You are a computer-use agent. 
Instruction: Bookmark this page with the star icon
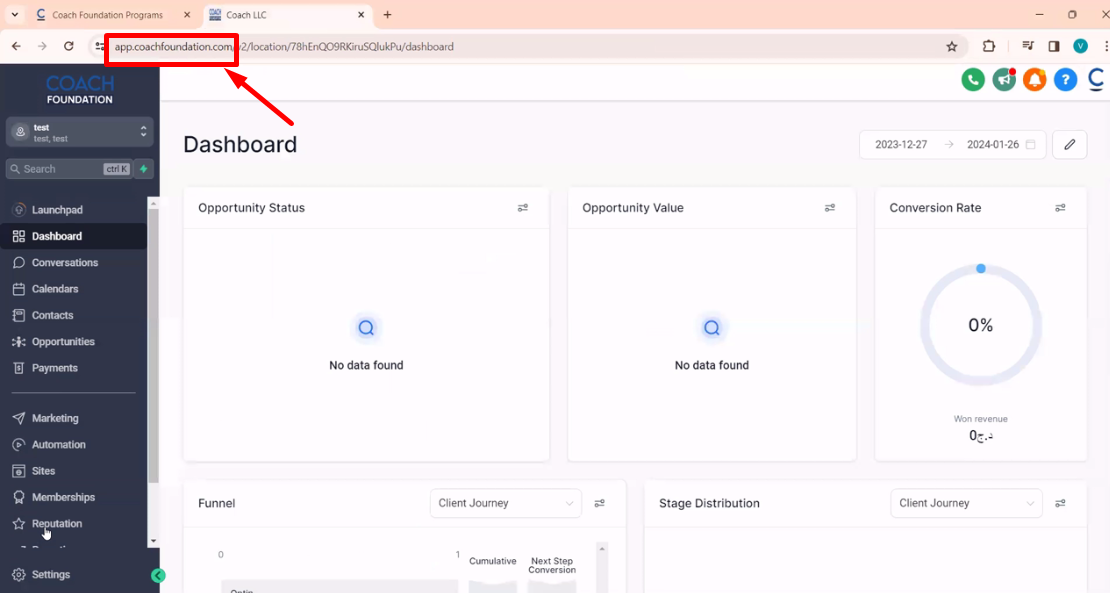951,47
